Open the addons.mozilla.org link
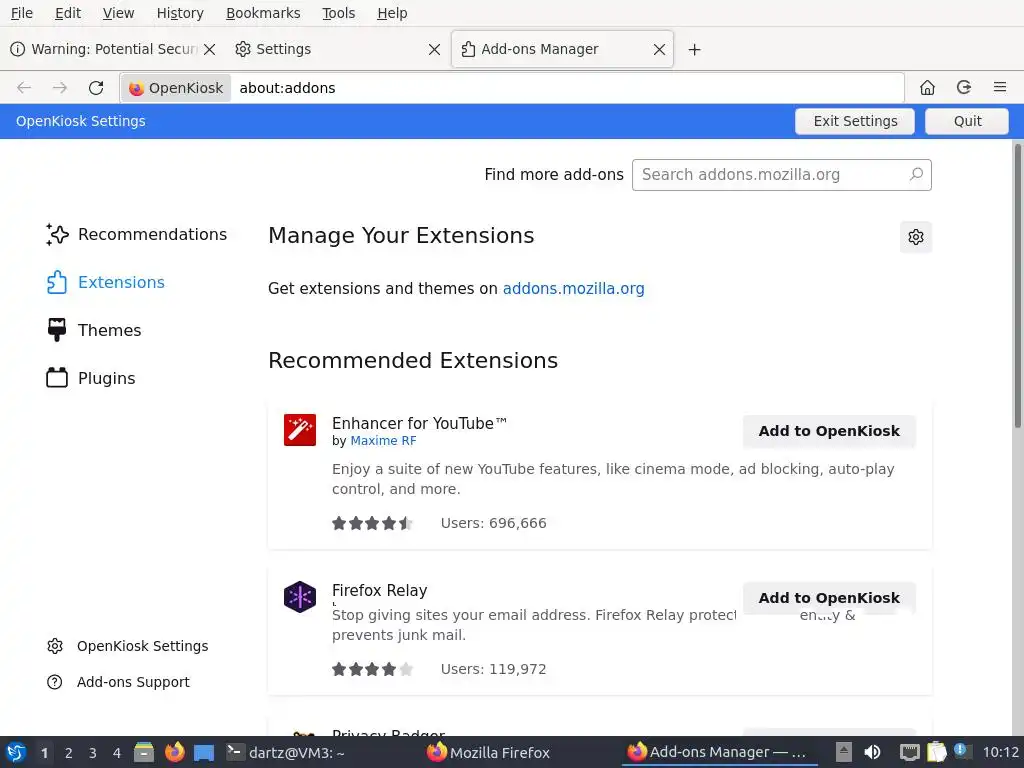The width and height of the screenshot is (1024, 768). [x=573, y=289]
